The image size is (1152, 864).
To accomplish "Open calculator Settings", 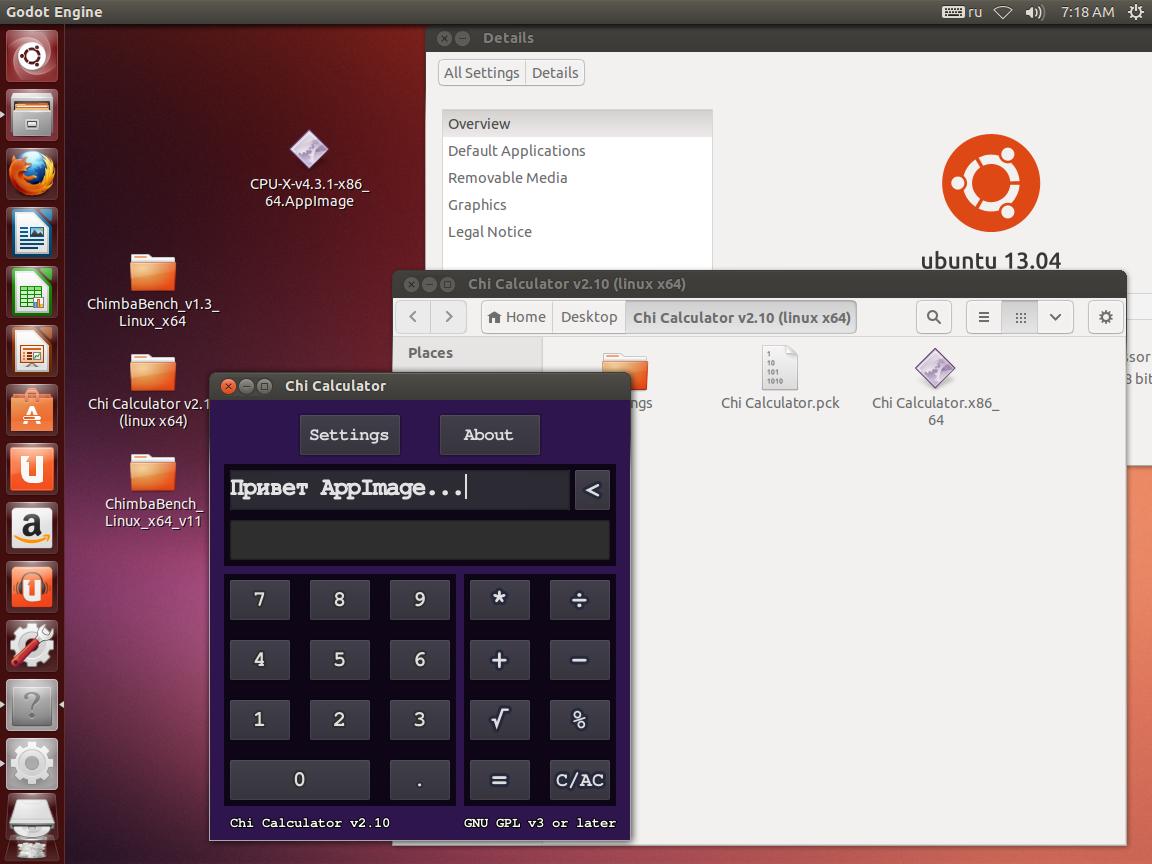I will pos(349,435).
